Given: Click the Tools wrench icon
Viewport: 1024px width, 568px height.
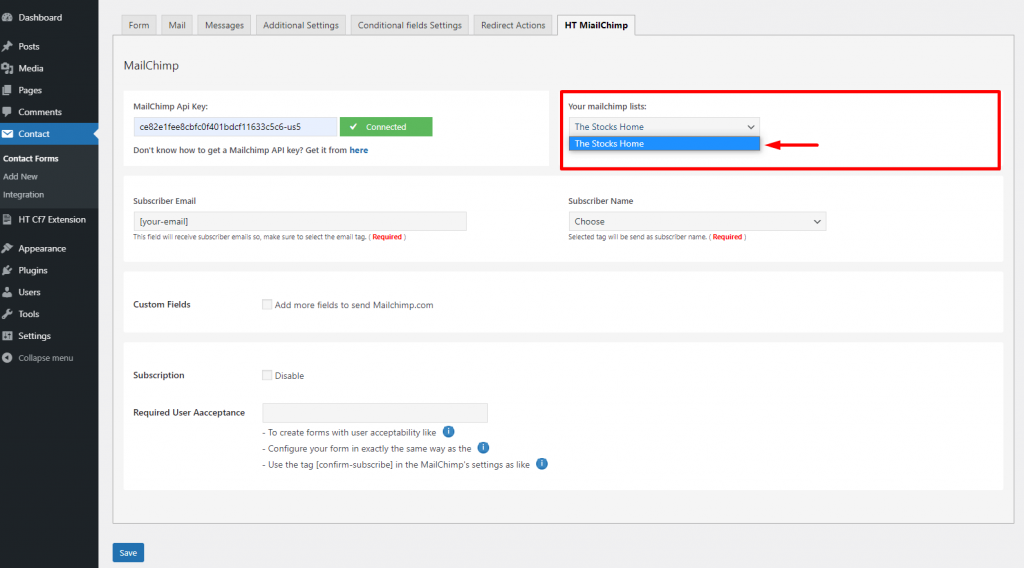Looking at the screenshot, I should 8,314.
